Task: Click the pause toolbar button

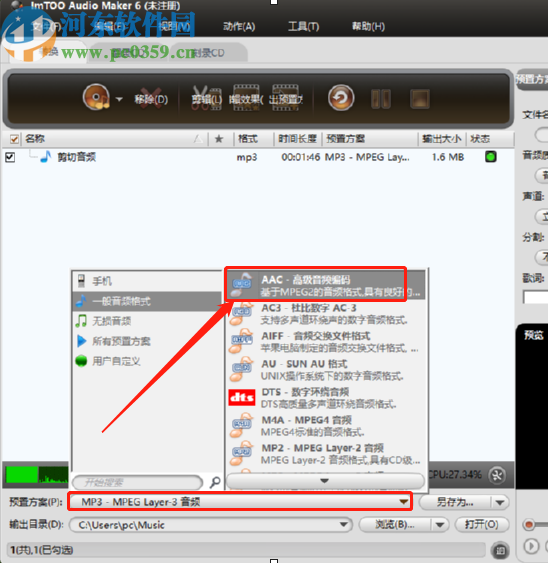Action: click(381, 99)
